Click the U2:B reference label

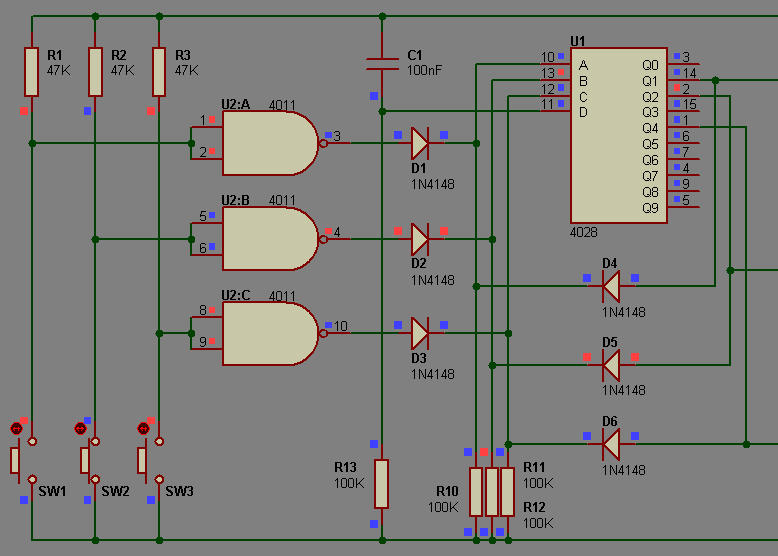pos(236,200)
